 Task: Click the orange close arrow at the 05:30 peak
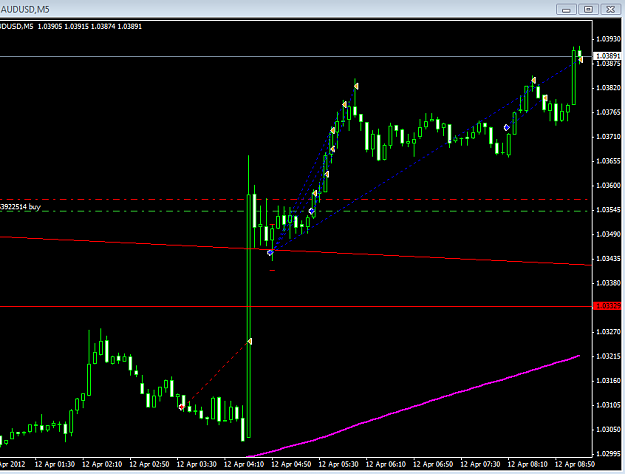click(356, 86)
